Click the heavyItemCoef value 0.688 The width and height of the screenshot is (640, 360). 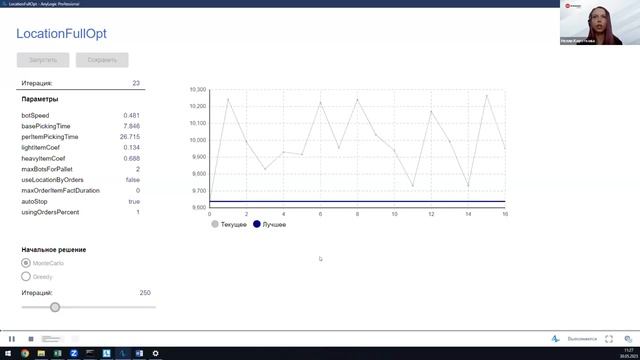(x=131, y=158)
